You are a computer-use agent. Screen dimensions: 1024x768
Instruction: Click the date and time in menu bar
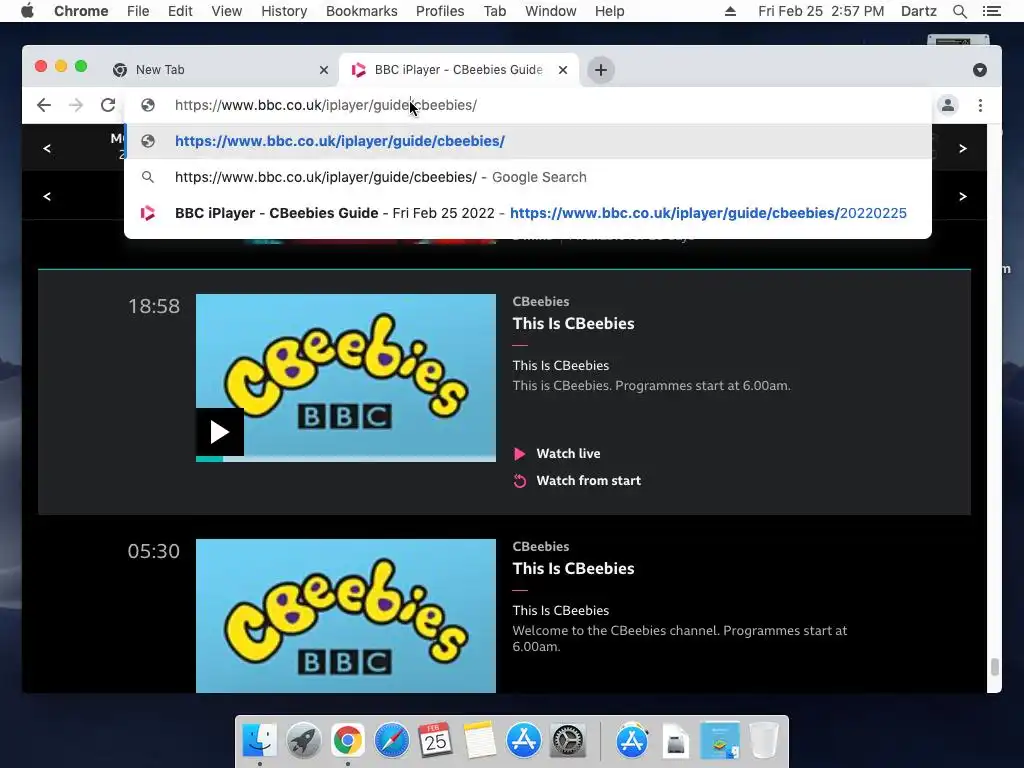(821, 11)
